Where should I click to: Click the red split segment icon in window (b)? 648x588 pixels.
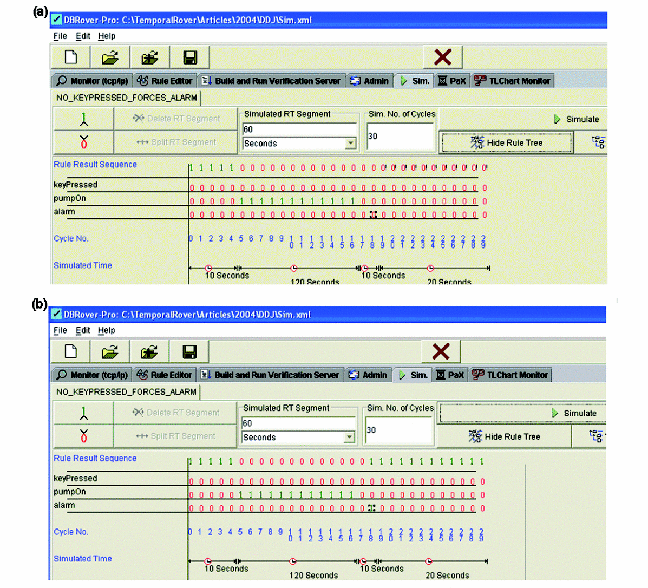(x=83, y=436)
